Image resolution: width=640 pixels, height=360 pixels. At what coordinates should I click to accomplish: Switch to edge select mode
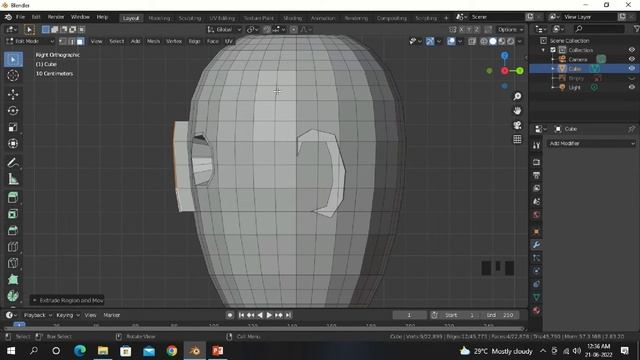[71, 41]
